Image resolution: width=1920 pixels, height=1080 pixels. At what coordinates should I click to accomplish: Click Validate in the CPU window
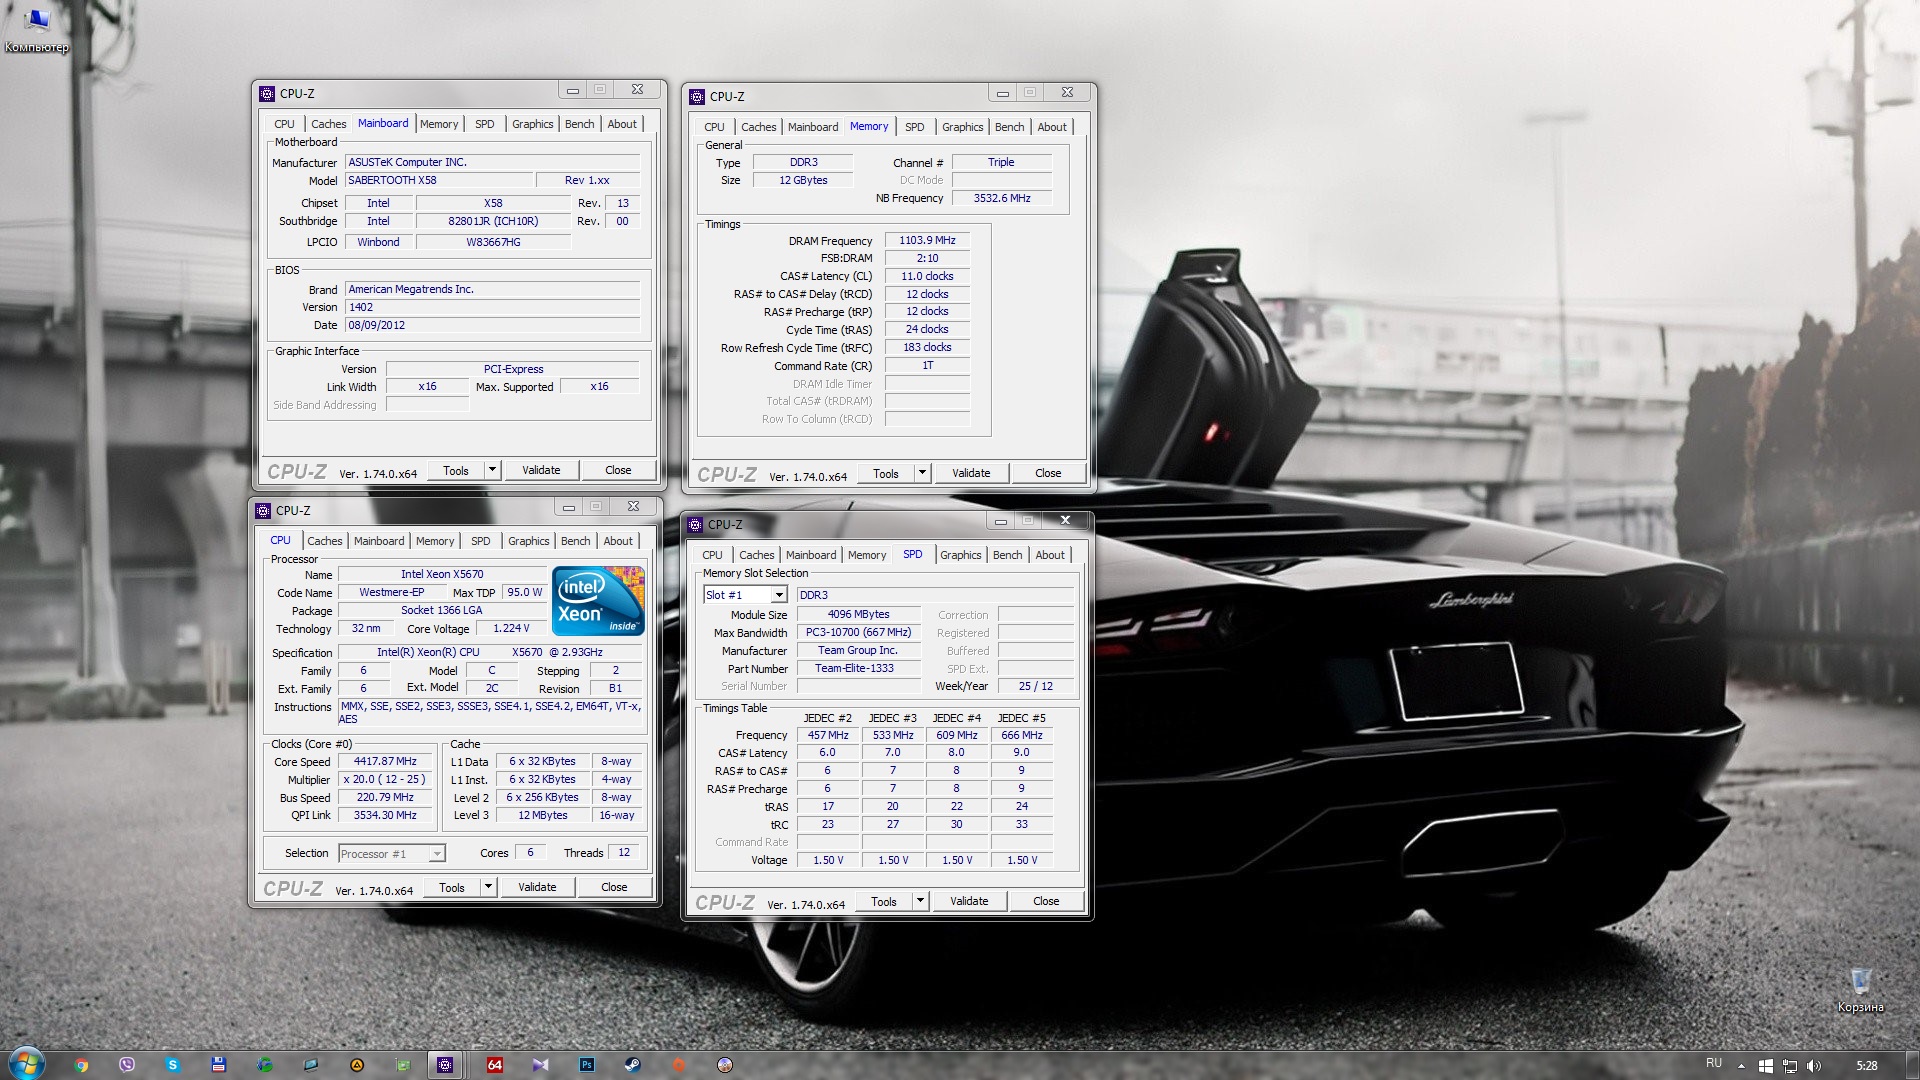(x=537, y=887)
